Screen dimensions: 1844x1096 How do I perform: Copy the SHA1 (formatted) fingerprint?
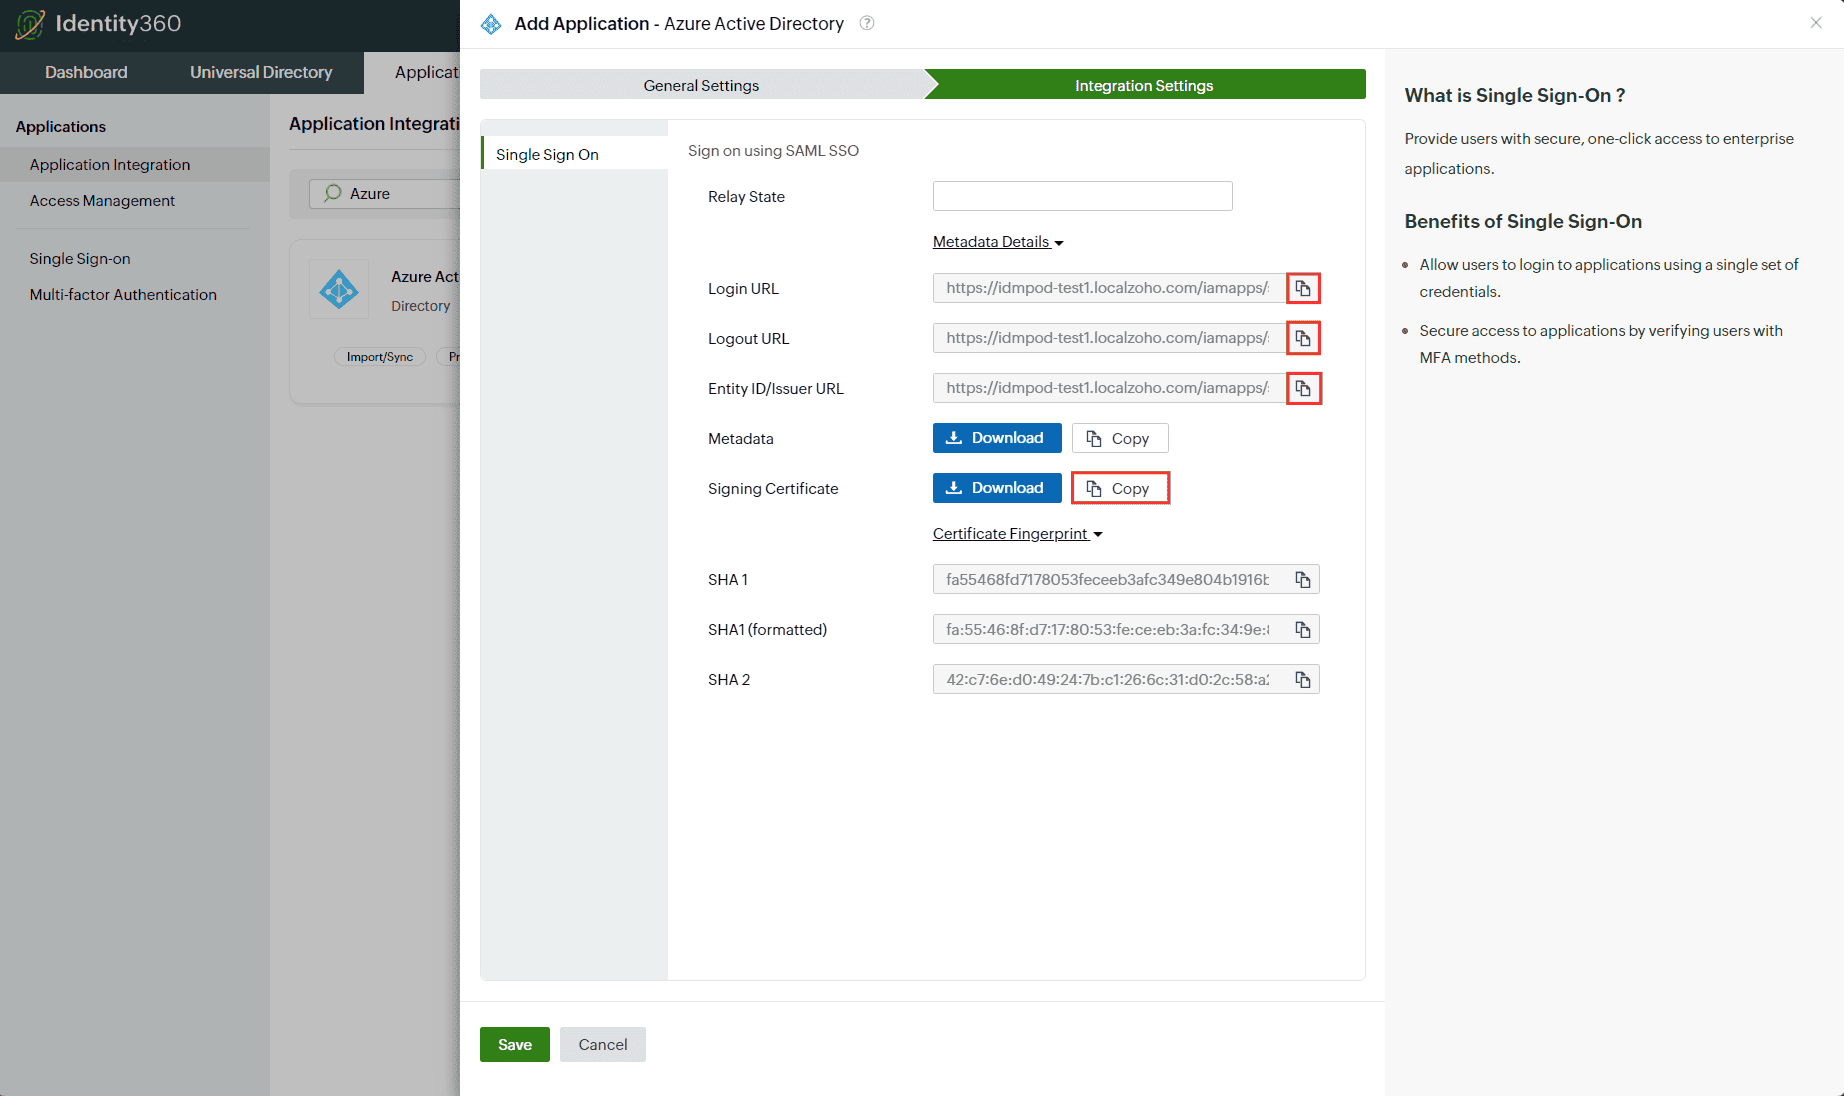tap(1302, 629)
